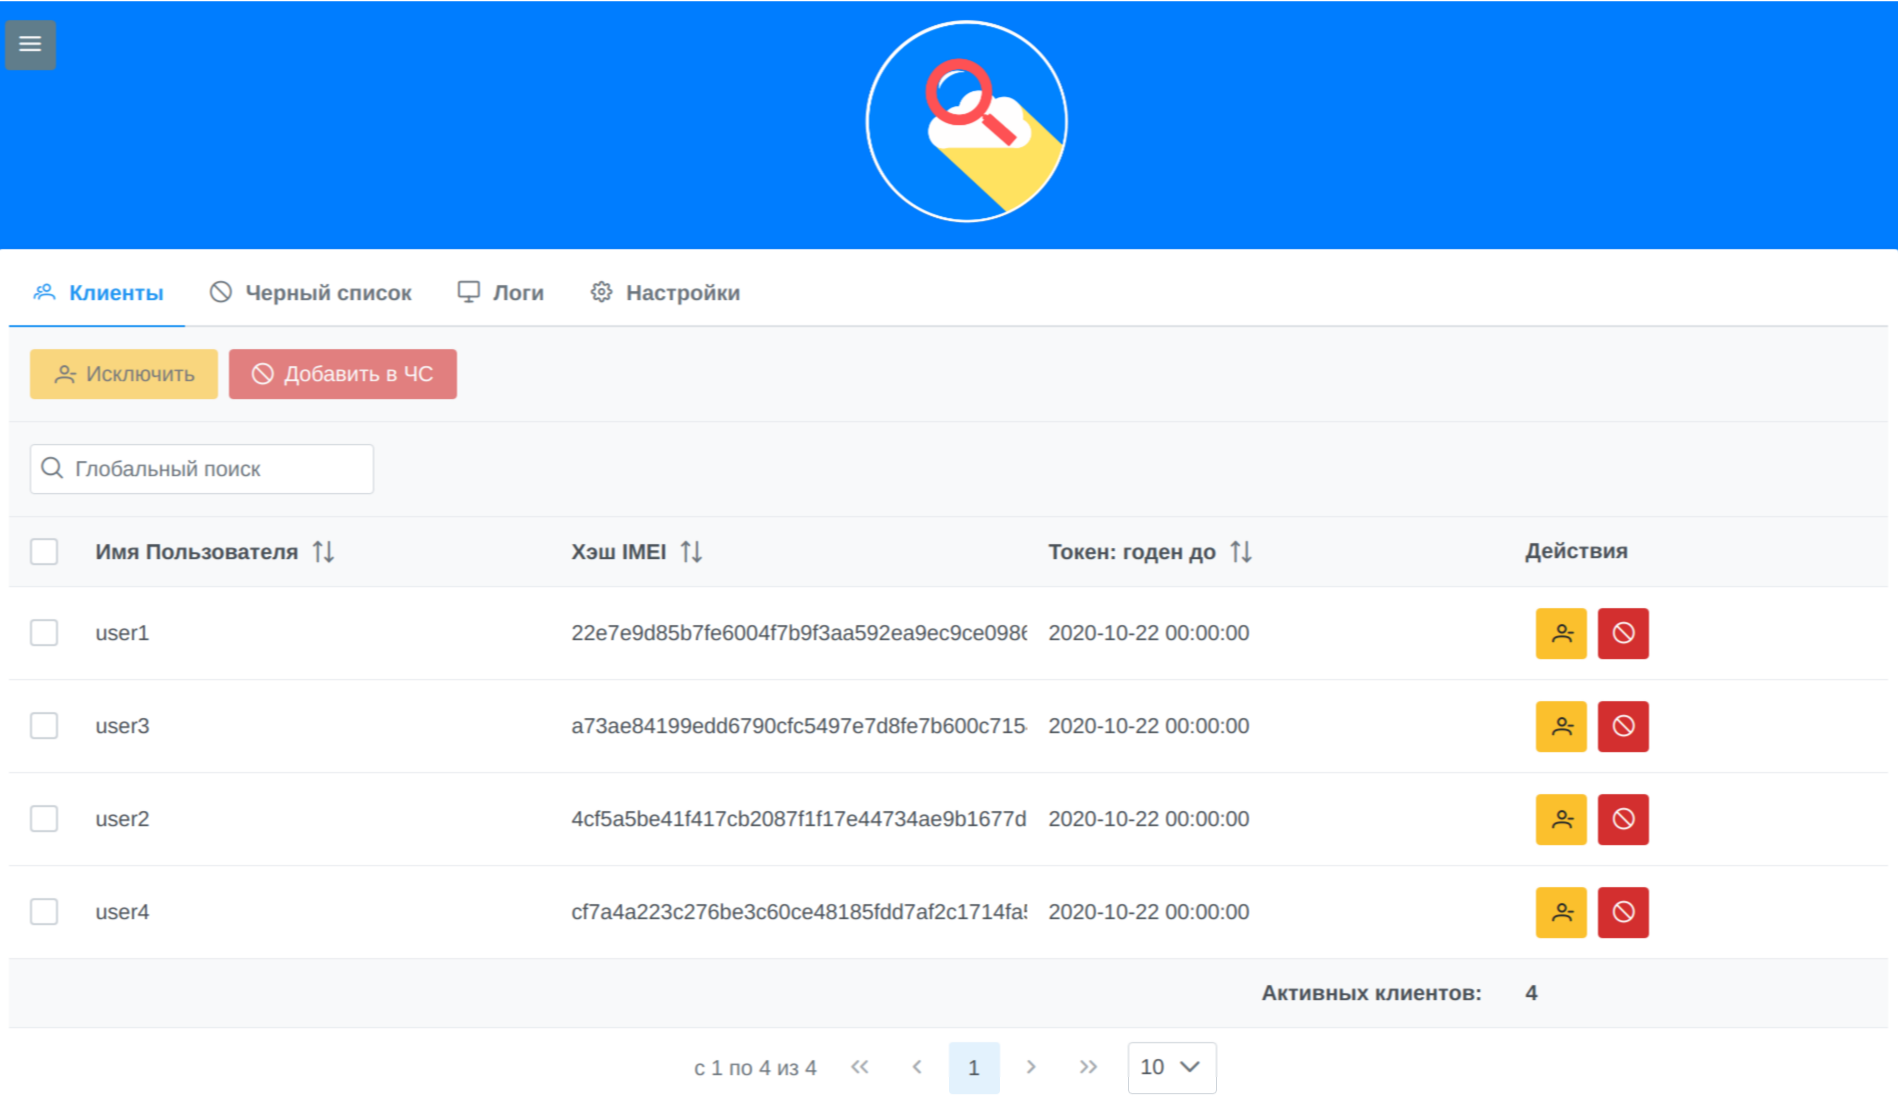Click the Активных клиентов label
This screenshot has width=1898, height=1101.
coord(1371,993)
